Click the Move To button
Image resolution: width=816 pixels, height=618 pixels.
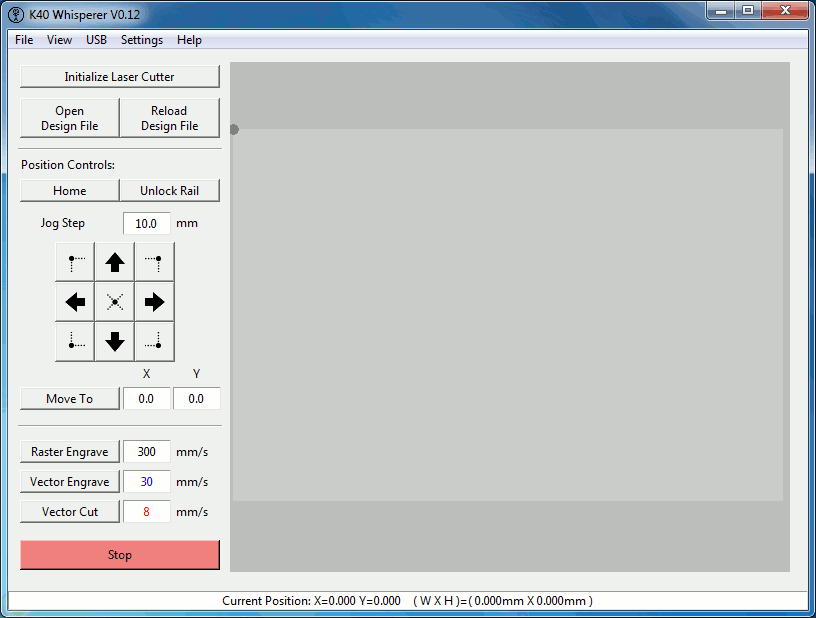point(70,398)
